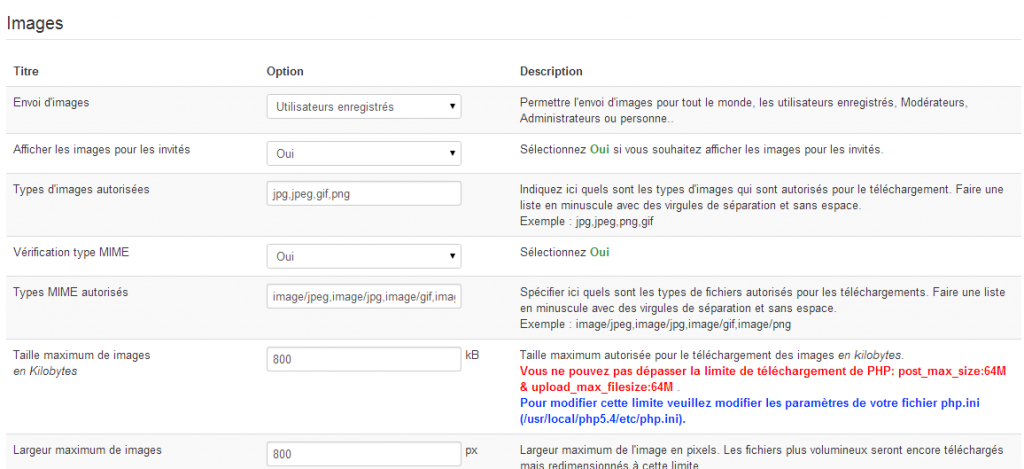The image size is (1024, 469).
Task: Select the "Afficher les images pour les invités" label
Action: click(x=101, y=149)
